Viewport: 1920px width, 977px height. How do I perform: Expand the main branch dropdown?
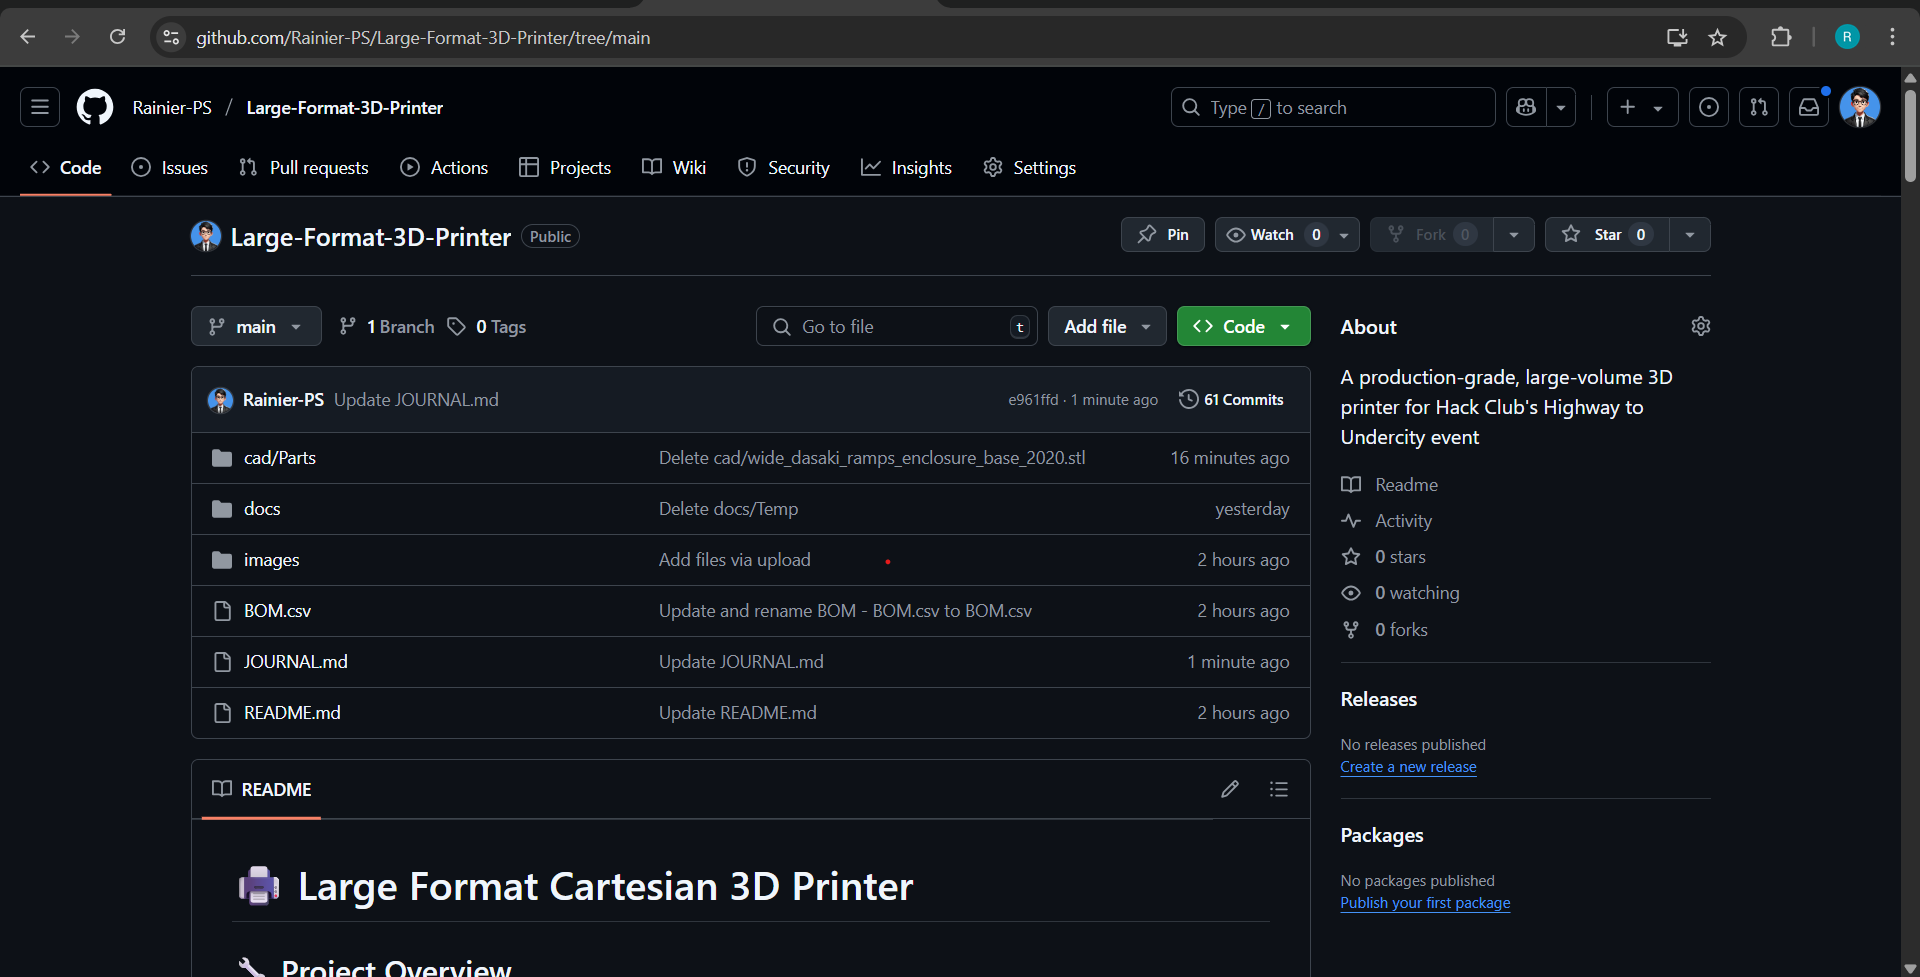point(256,326)
